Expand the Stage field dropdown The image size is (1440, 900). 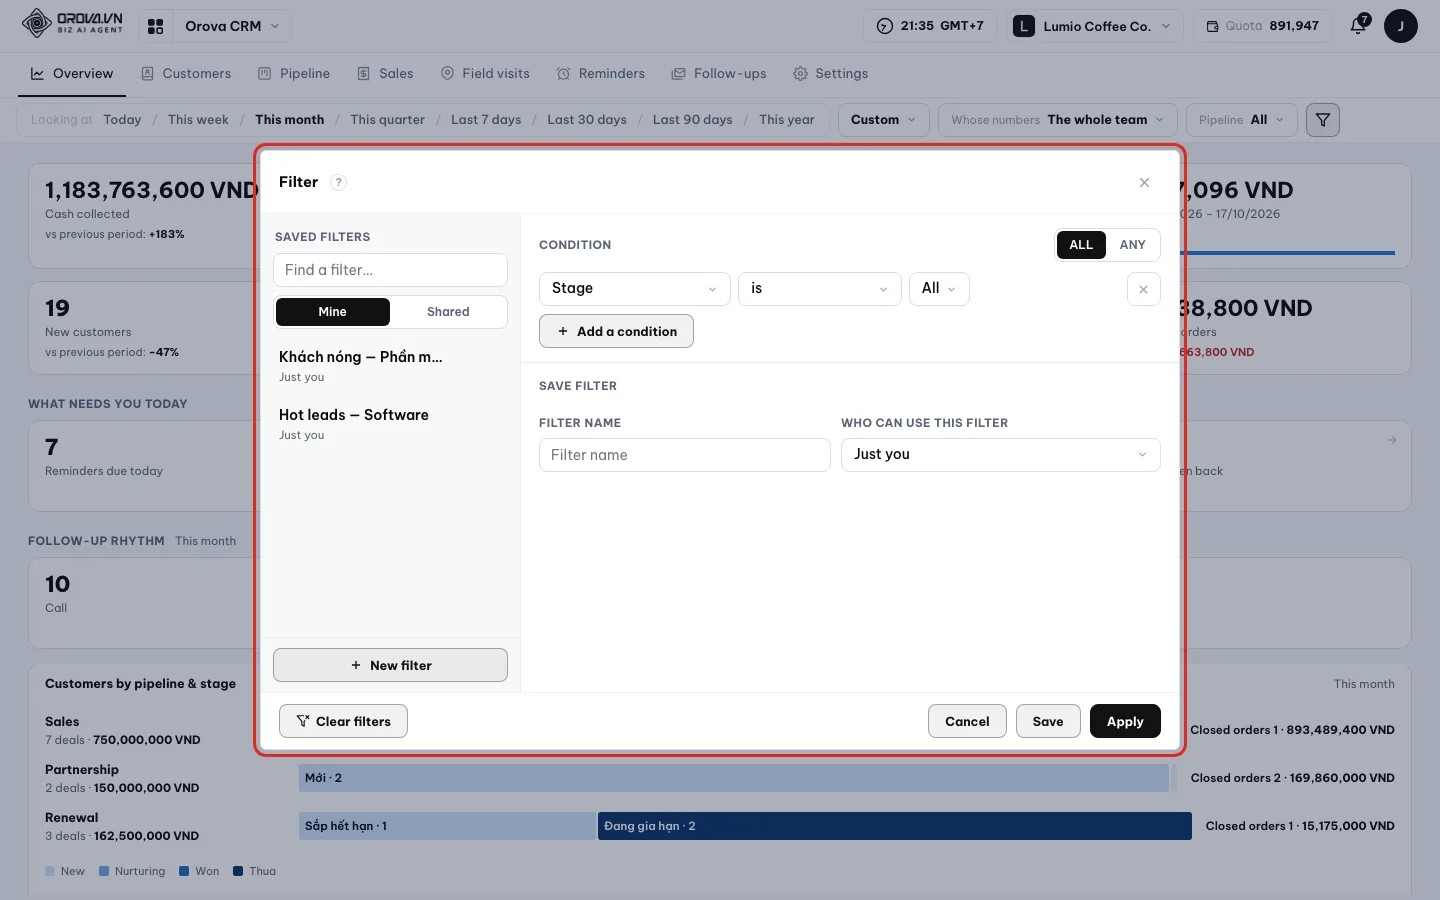coord(633,289)
